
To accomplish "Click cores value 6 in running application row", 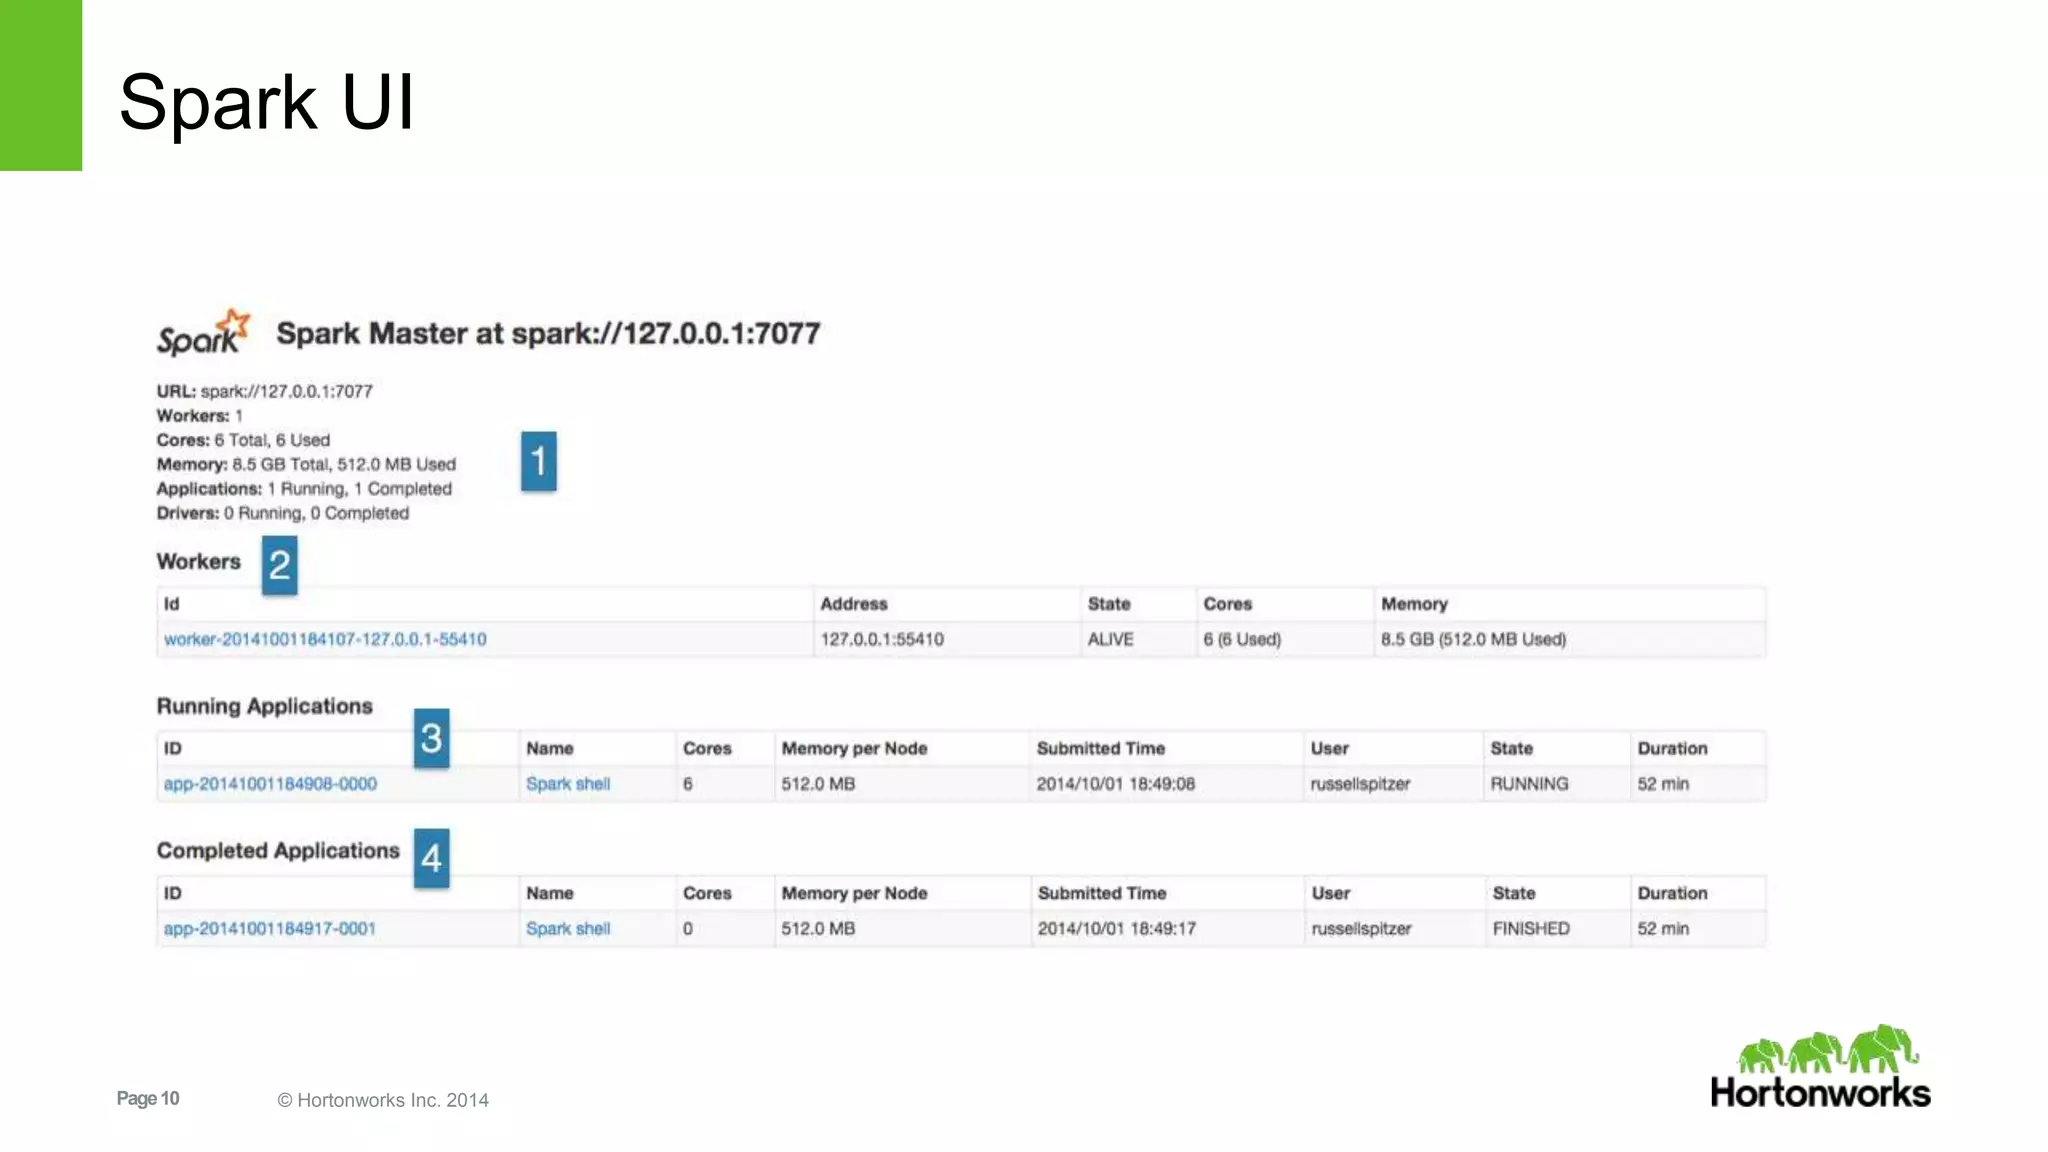I will pos(688,784).
